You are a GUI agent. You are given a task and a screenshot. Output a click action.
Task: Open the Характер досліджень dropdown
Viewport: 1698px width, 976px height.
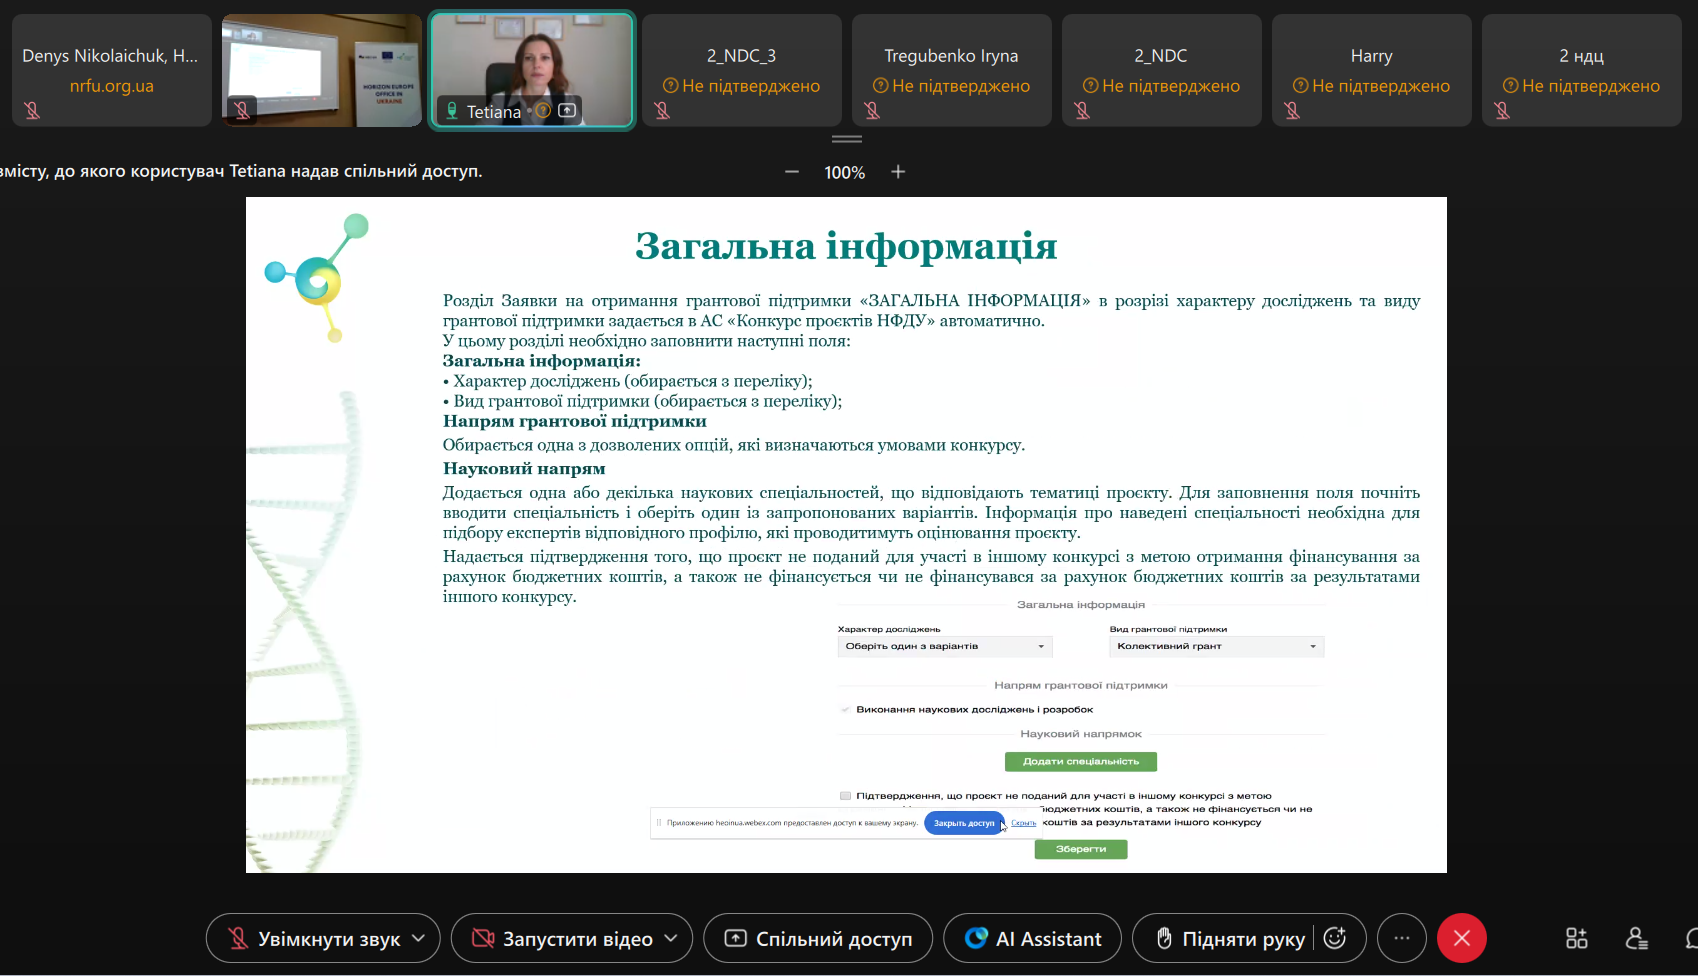coord(944,647)
